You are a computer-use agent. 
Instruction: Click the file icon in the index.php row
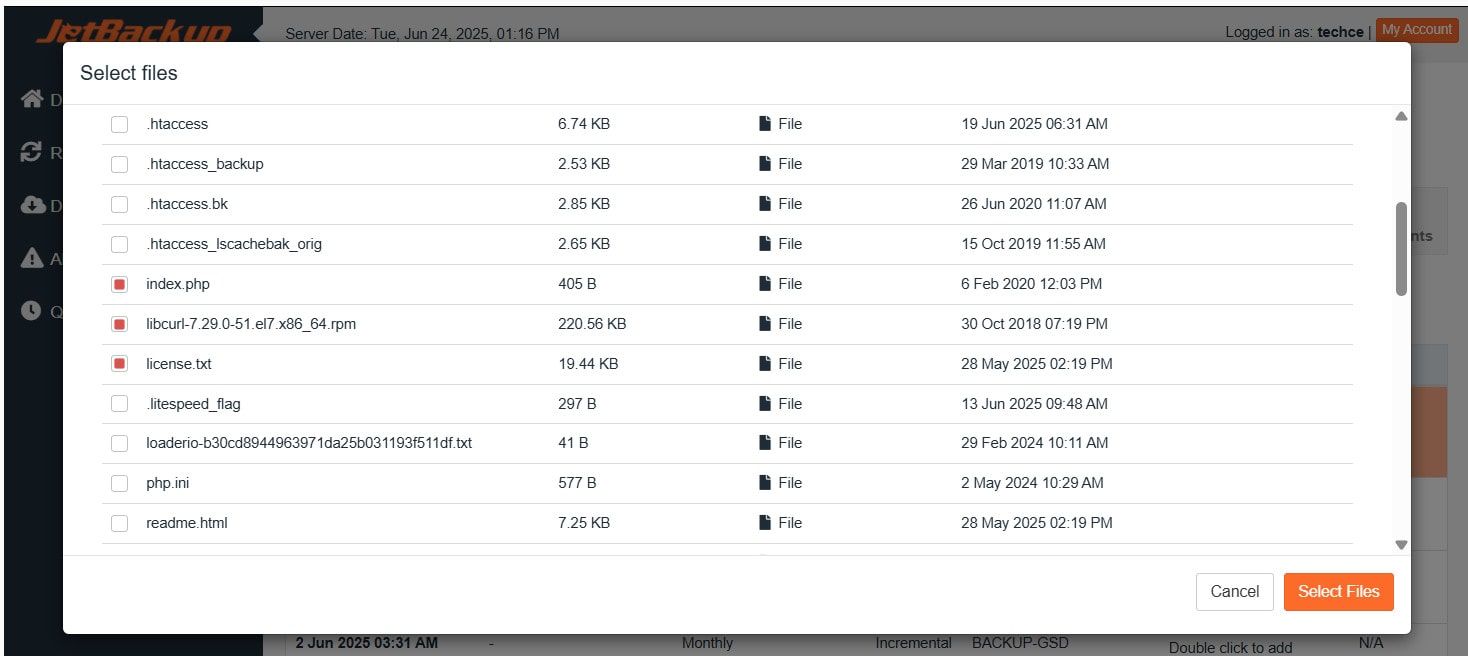coord(765,284)
